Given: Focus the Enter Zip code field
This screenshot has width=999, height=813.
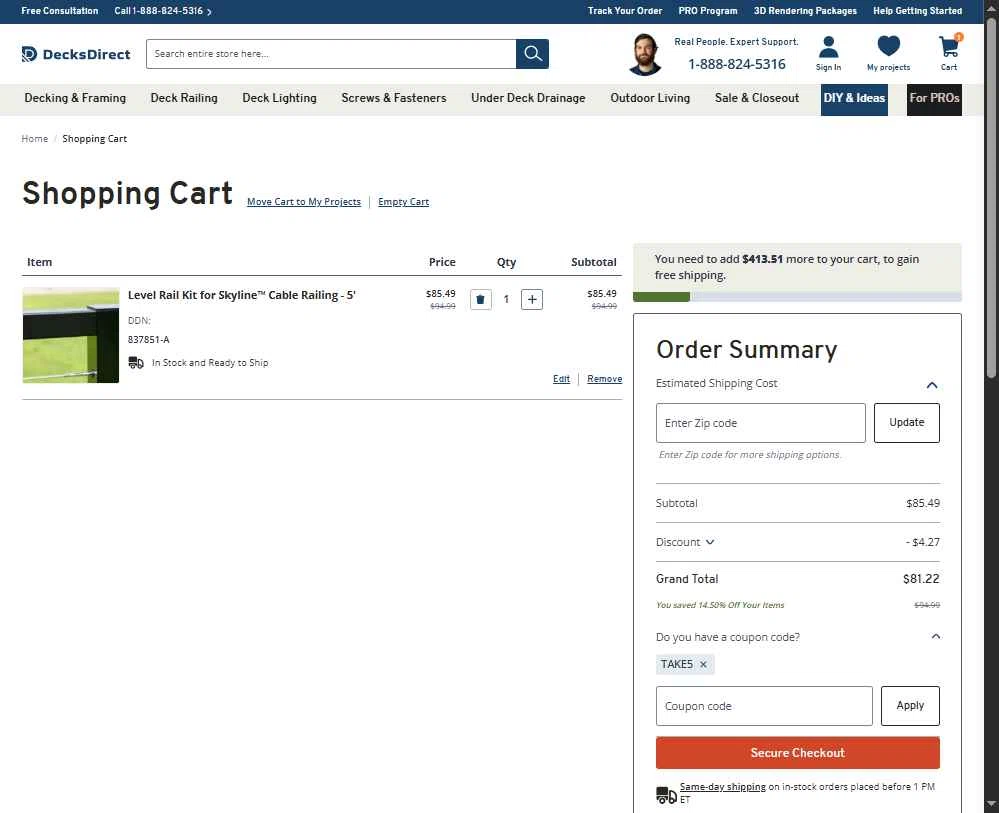Looking at the screenshot, I should point(760,422).
